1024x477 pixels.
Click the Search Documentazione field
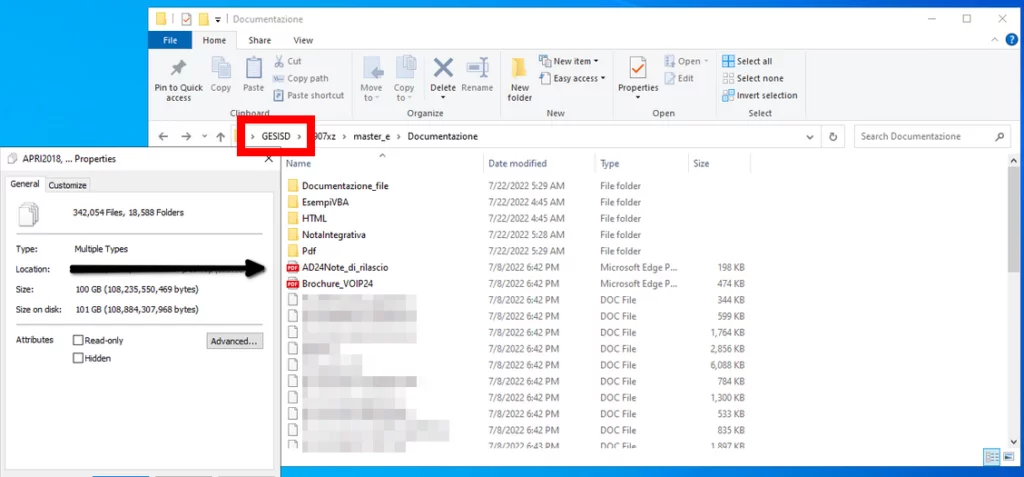pos(930,136)
